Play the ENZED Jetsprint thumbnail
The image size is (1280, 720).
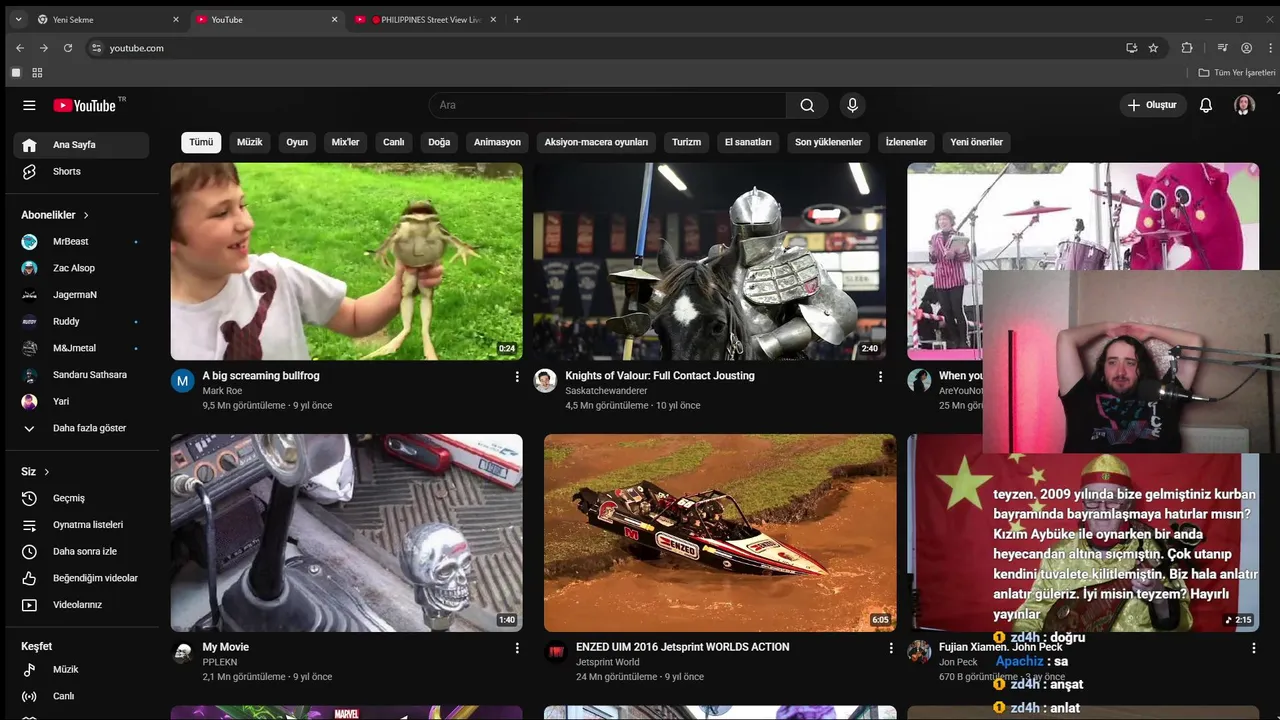tap(720, 533)
